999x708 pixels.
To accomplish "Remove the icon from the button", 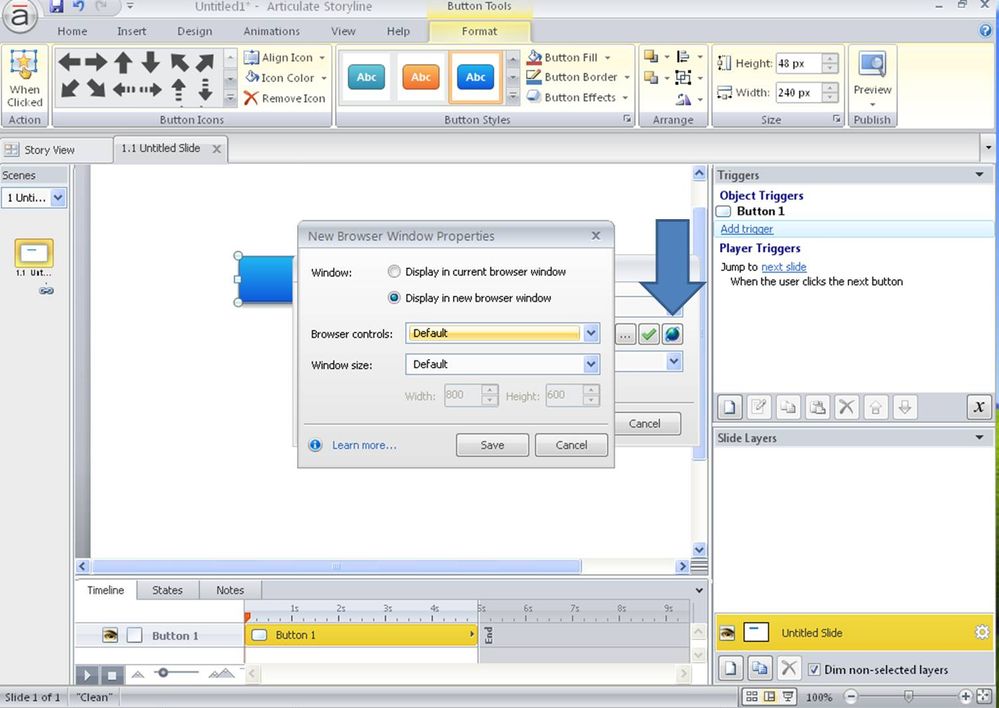I will [284, 98].
